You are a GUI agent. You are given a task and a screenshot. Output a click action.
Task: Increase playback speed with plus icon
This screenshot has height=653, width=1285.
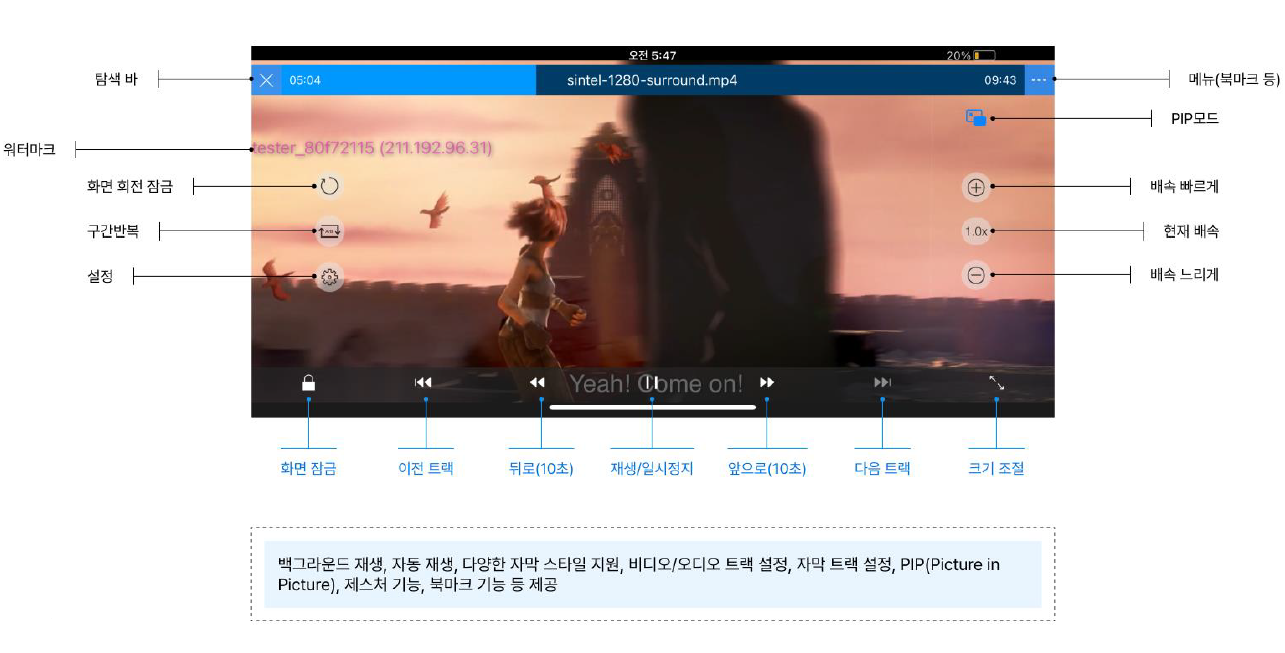[x=976, y=187]
